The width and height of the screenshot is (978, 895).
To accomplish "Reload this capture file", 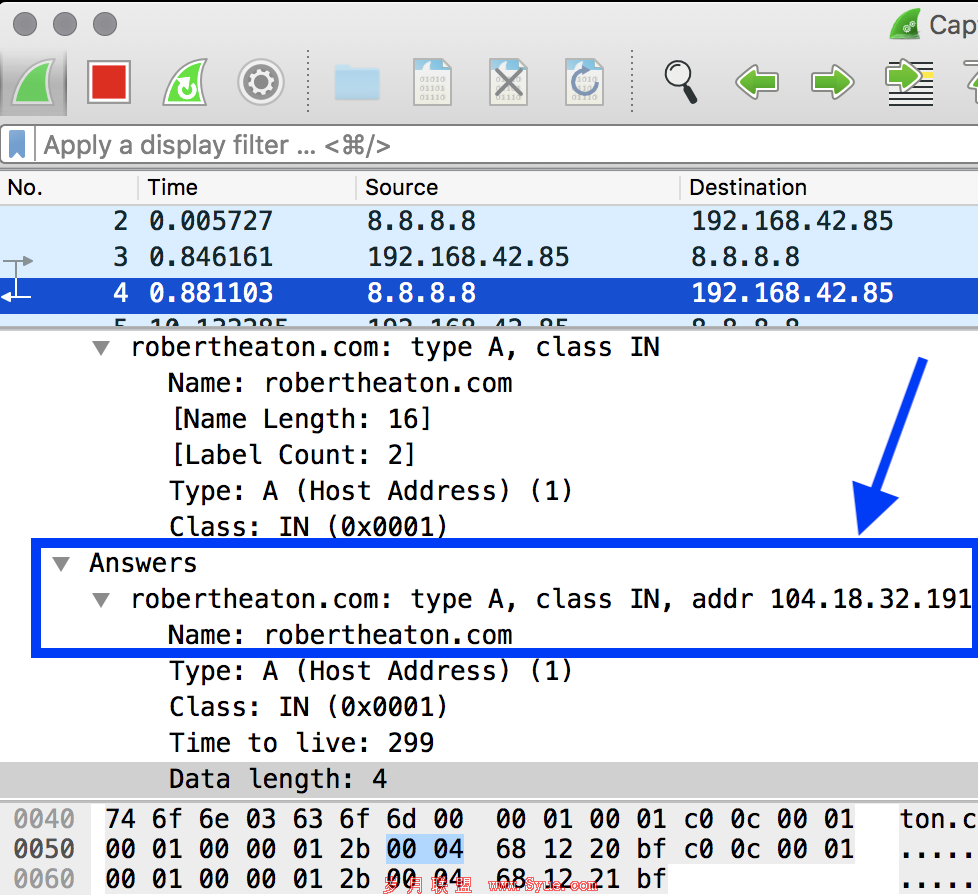I will coord(584,82).
